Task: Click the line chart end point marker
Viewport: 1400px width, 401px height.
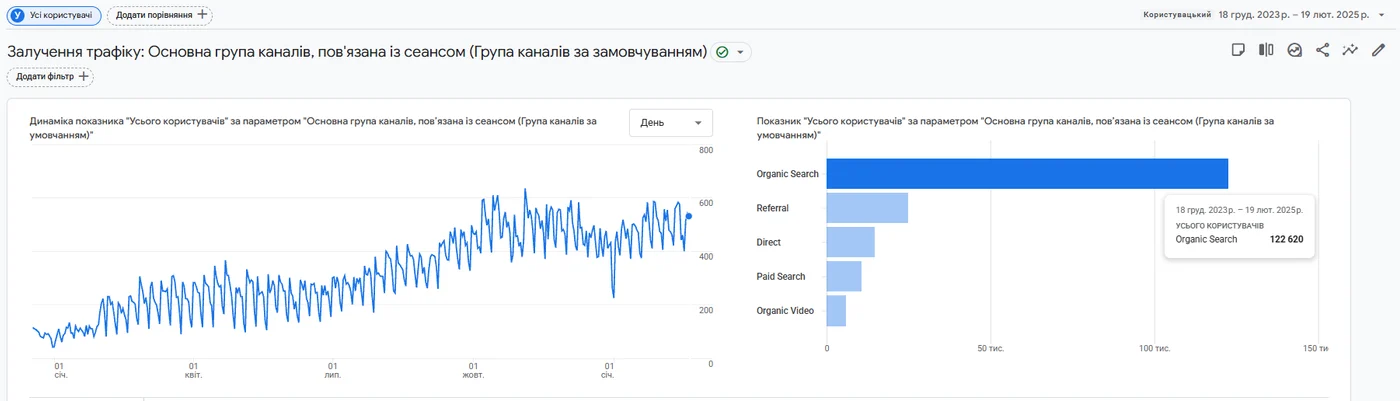Action: pos(688,216)
